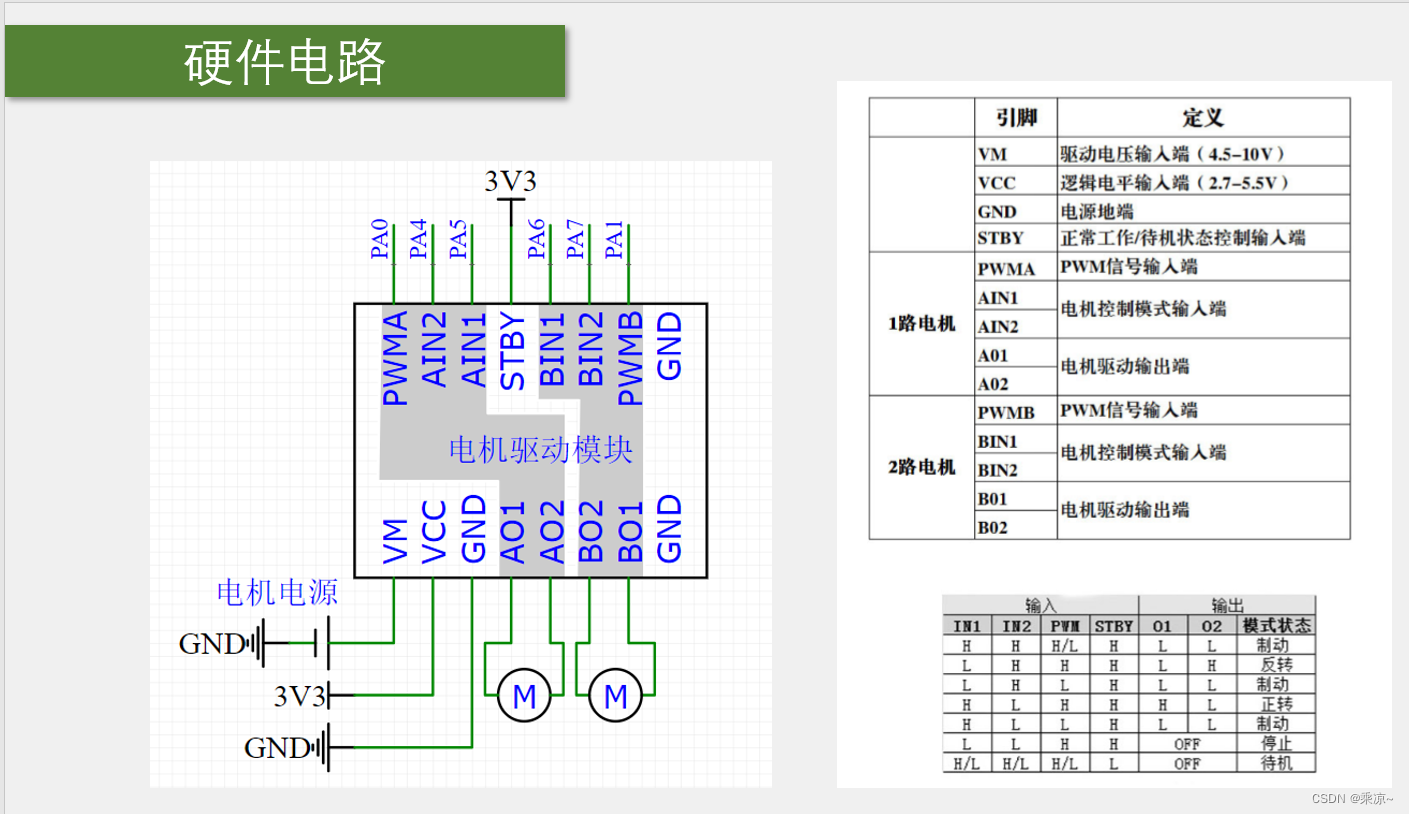
Task: Select the STBY pin on the driver chip
Action: [x=512, y=351]
